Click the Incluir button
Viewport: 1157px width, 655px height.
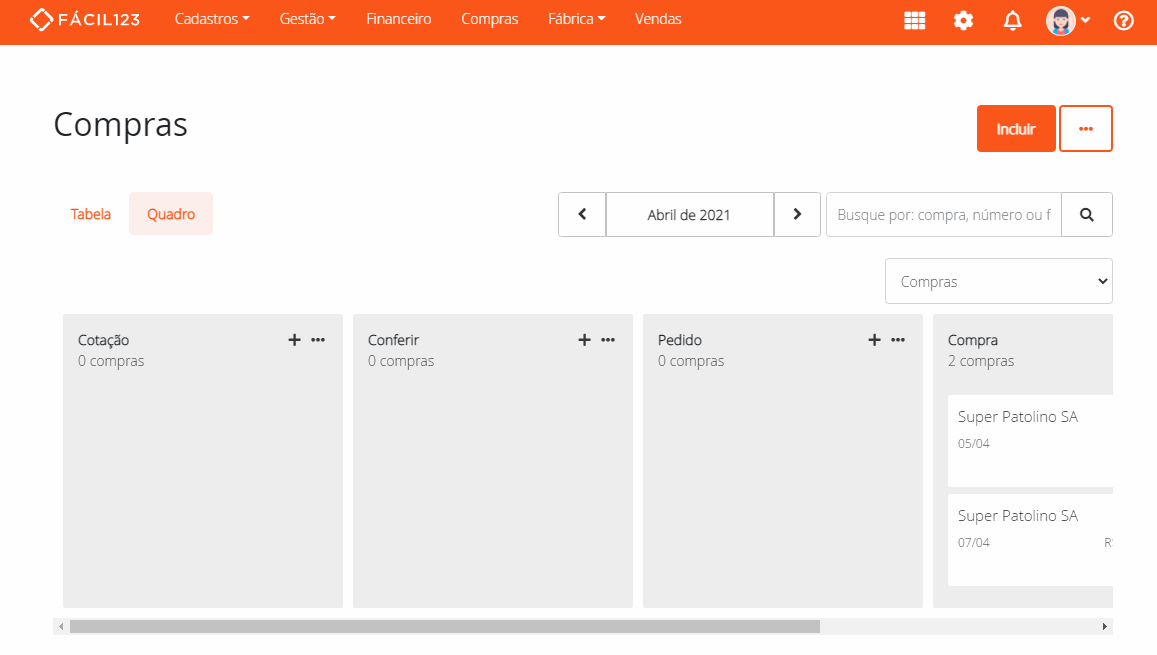point(1016,128)
